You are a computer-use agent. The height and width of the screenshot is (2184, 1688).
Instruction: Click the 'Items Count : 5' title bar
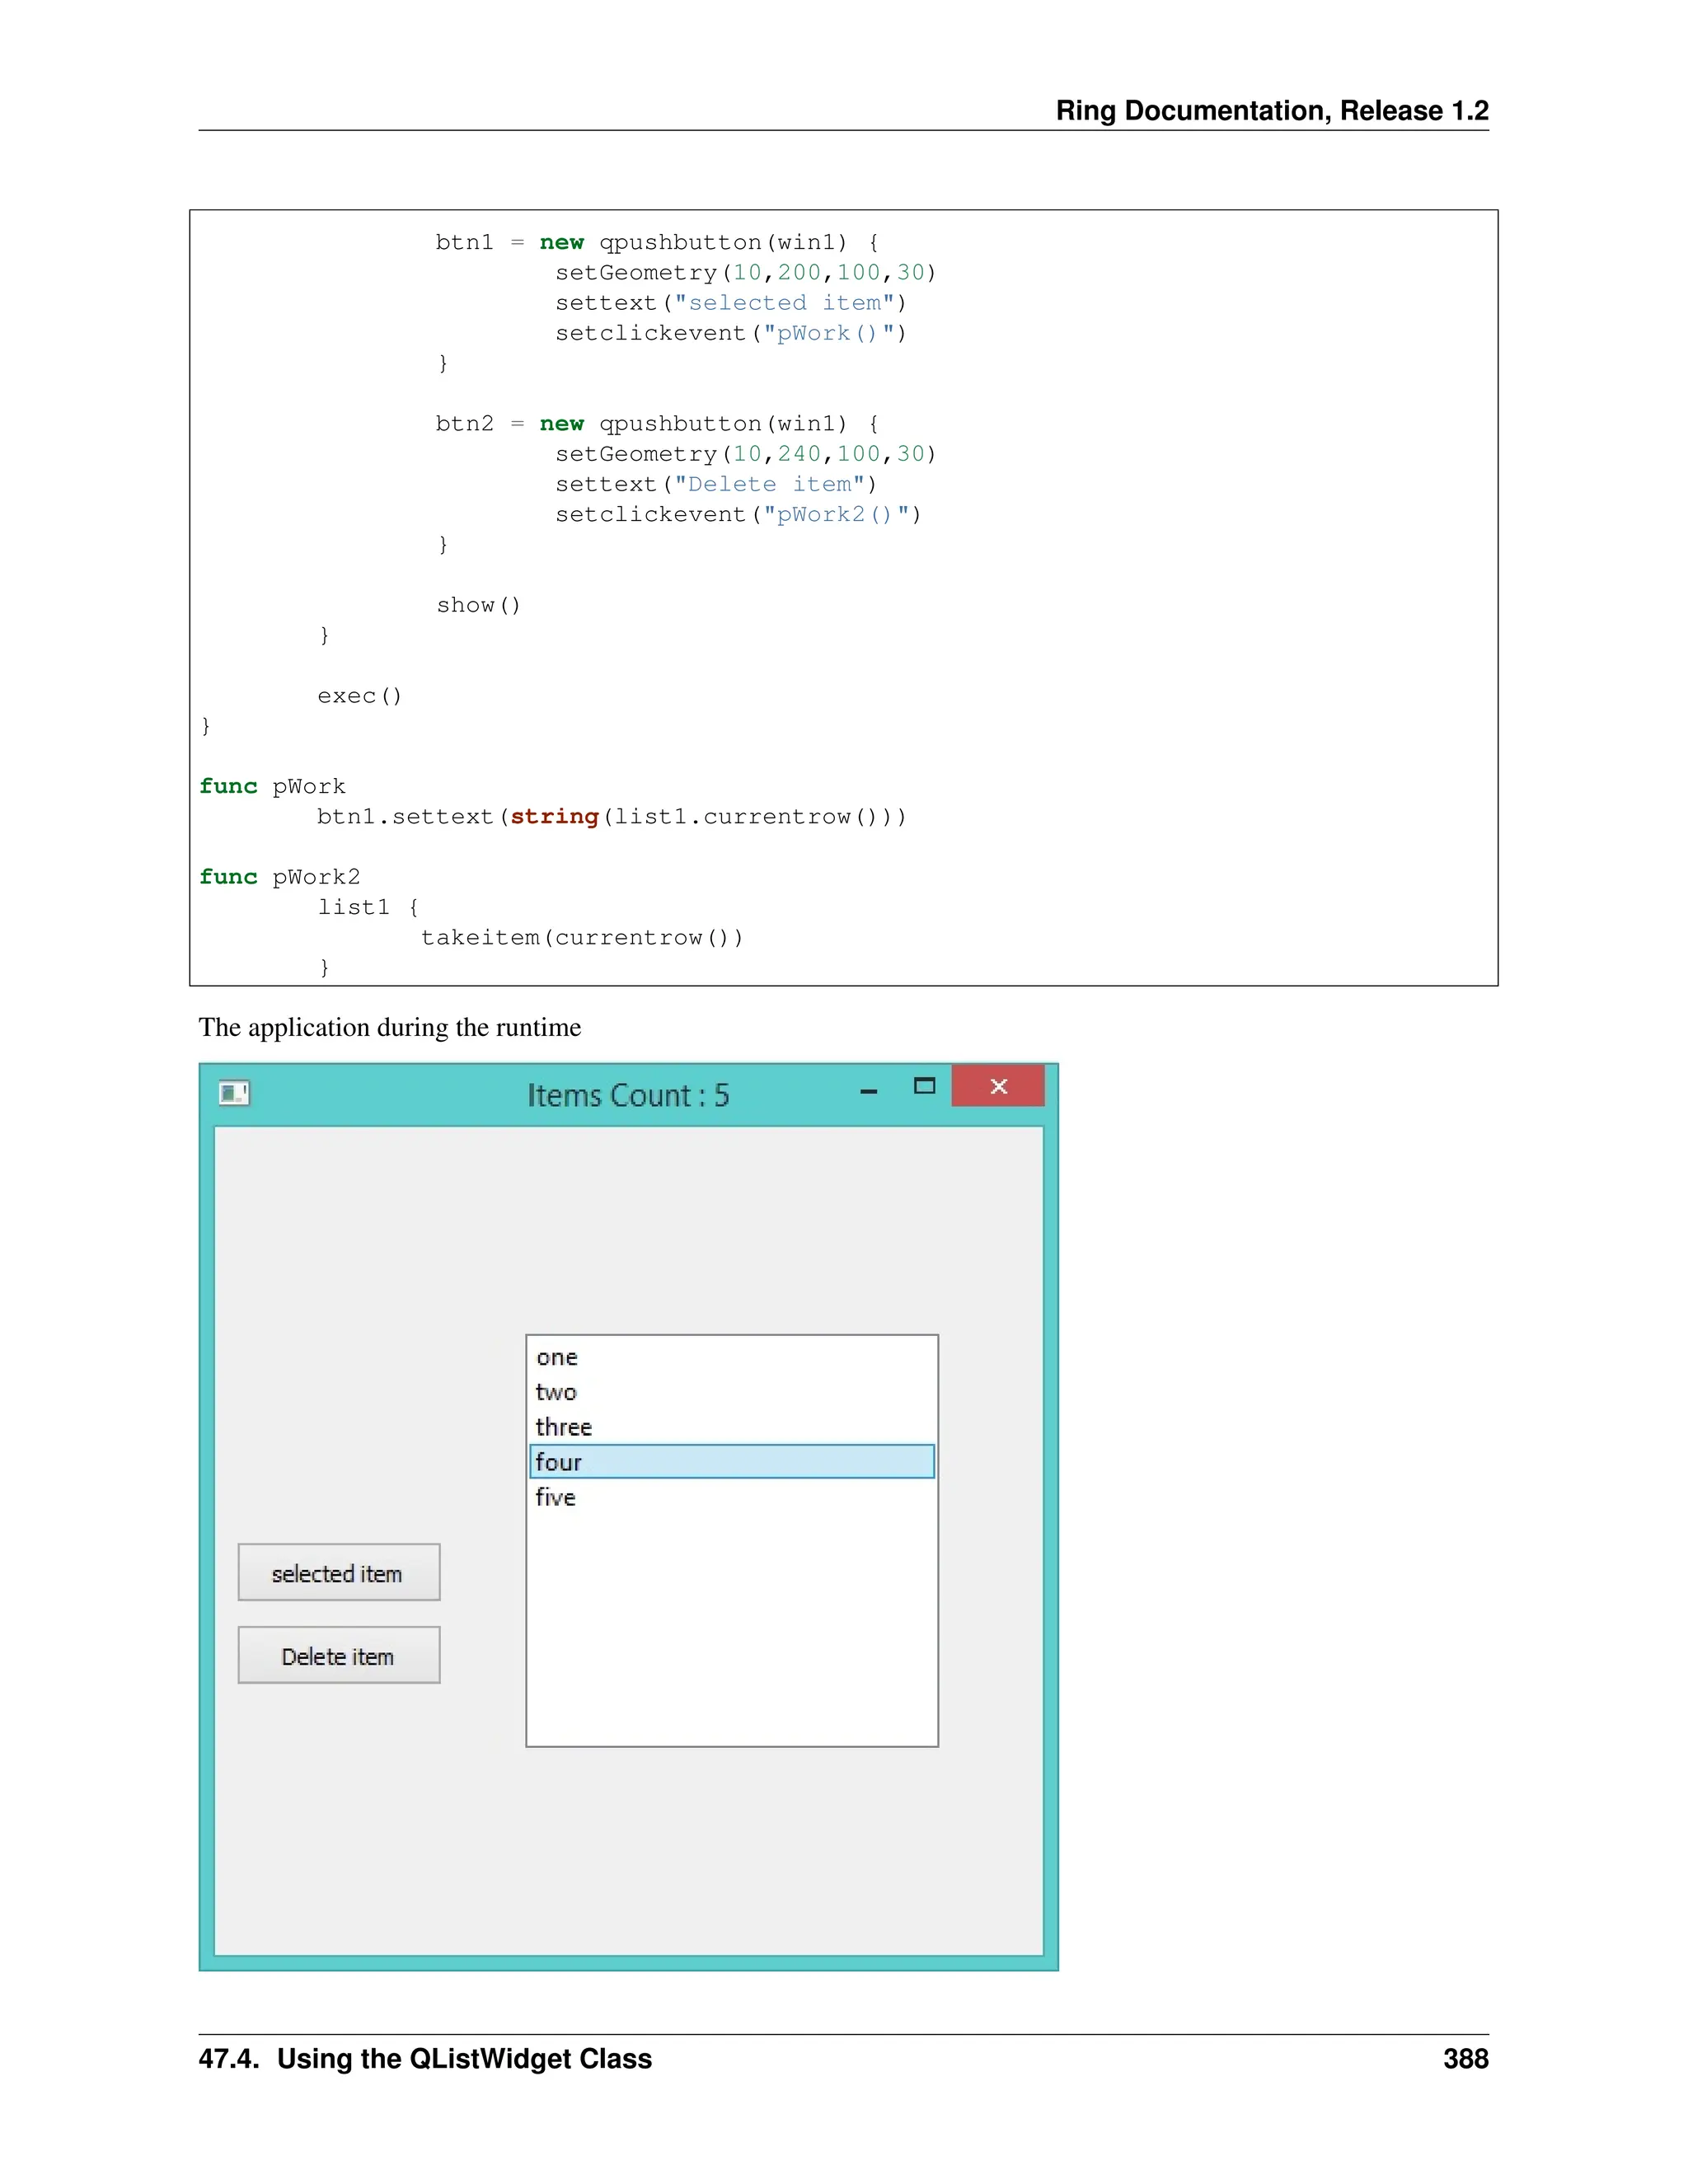(x=628, y=1095)
